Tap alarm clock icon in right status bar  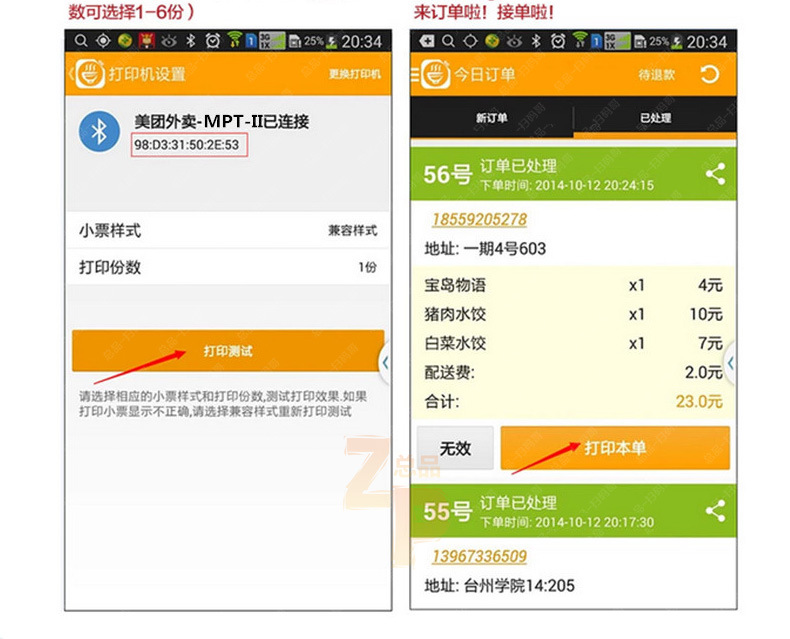tap(558, 41)
